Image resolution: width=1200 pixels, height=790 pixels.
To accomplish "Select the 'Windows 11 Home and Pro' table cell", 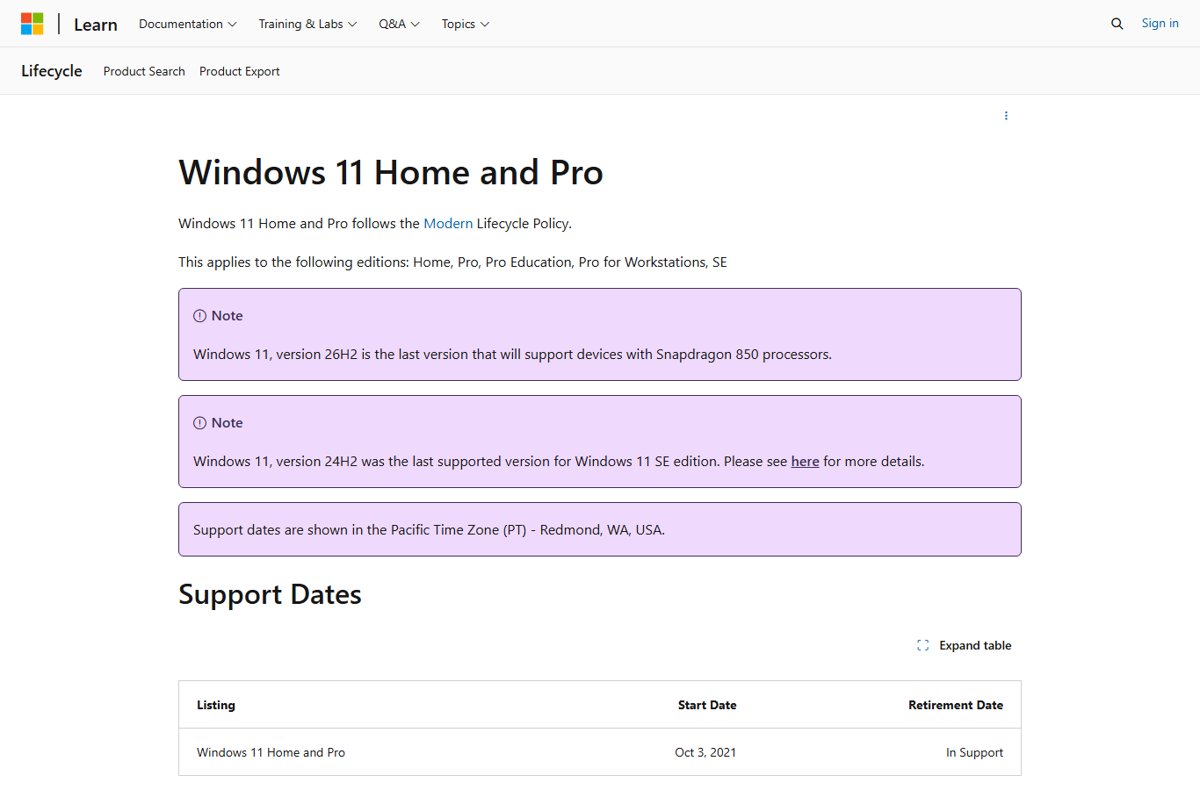I will pyautogui.click(x=271, y=753).
